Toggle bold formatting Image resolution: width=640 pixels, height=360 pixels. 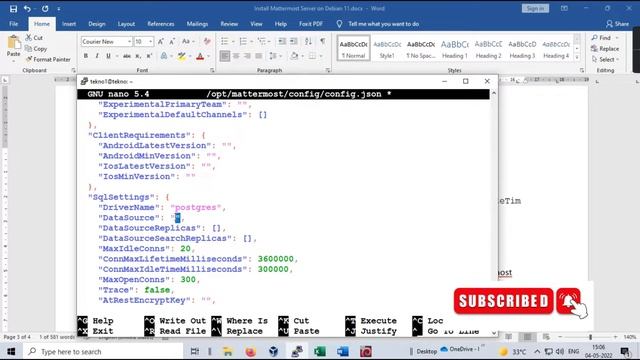(86, 56)
